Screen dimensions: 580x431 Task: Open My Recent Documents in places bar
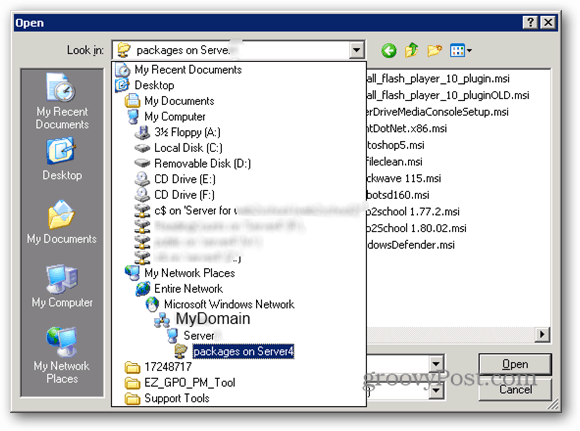coord(62,101)
